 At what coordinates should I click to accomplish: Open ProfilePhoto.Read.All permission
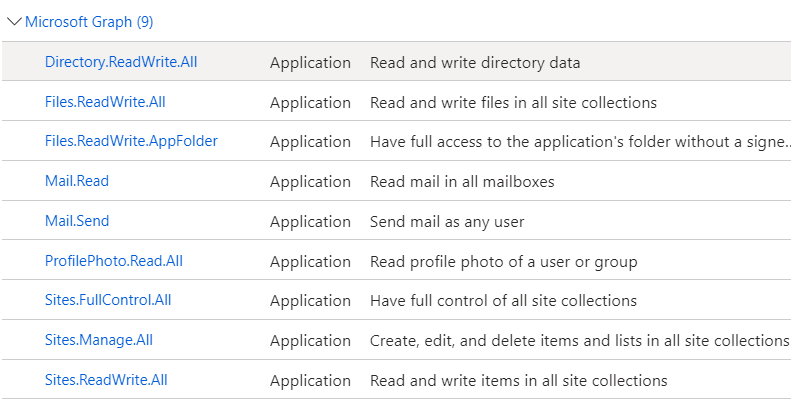[114, 261]
